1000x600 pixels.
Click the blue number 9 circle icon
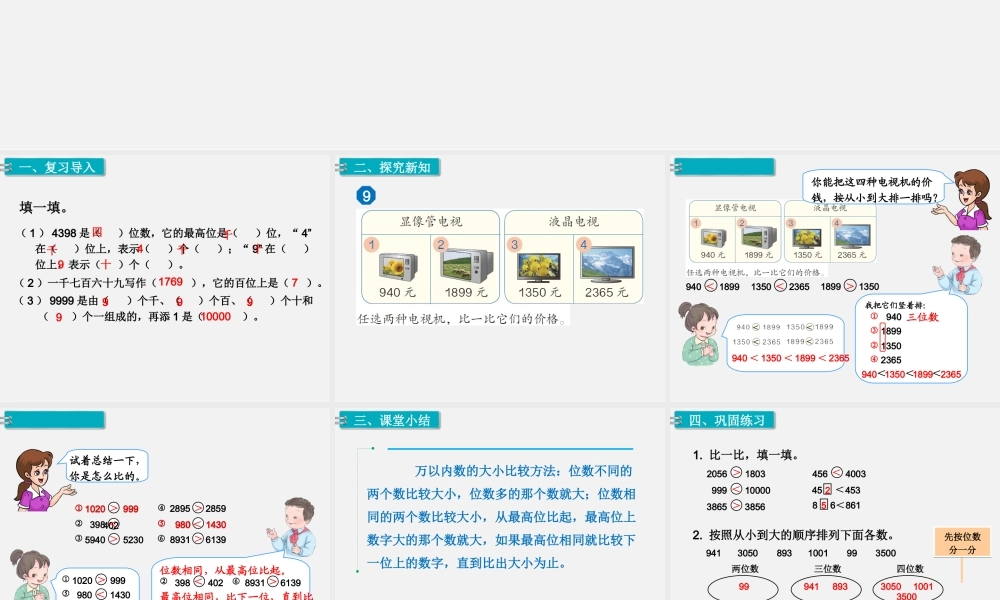[368, 196]
